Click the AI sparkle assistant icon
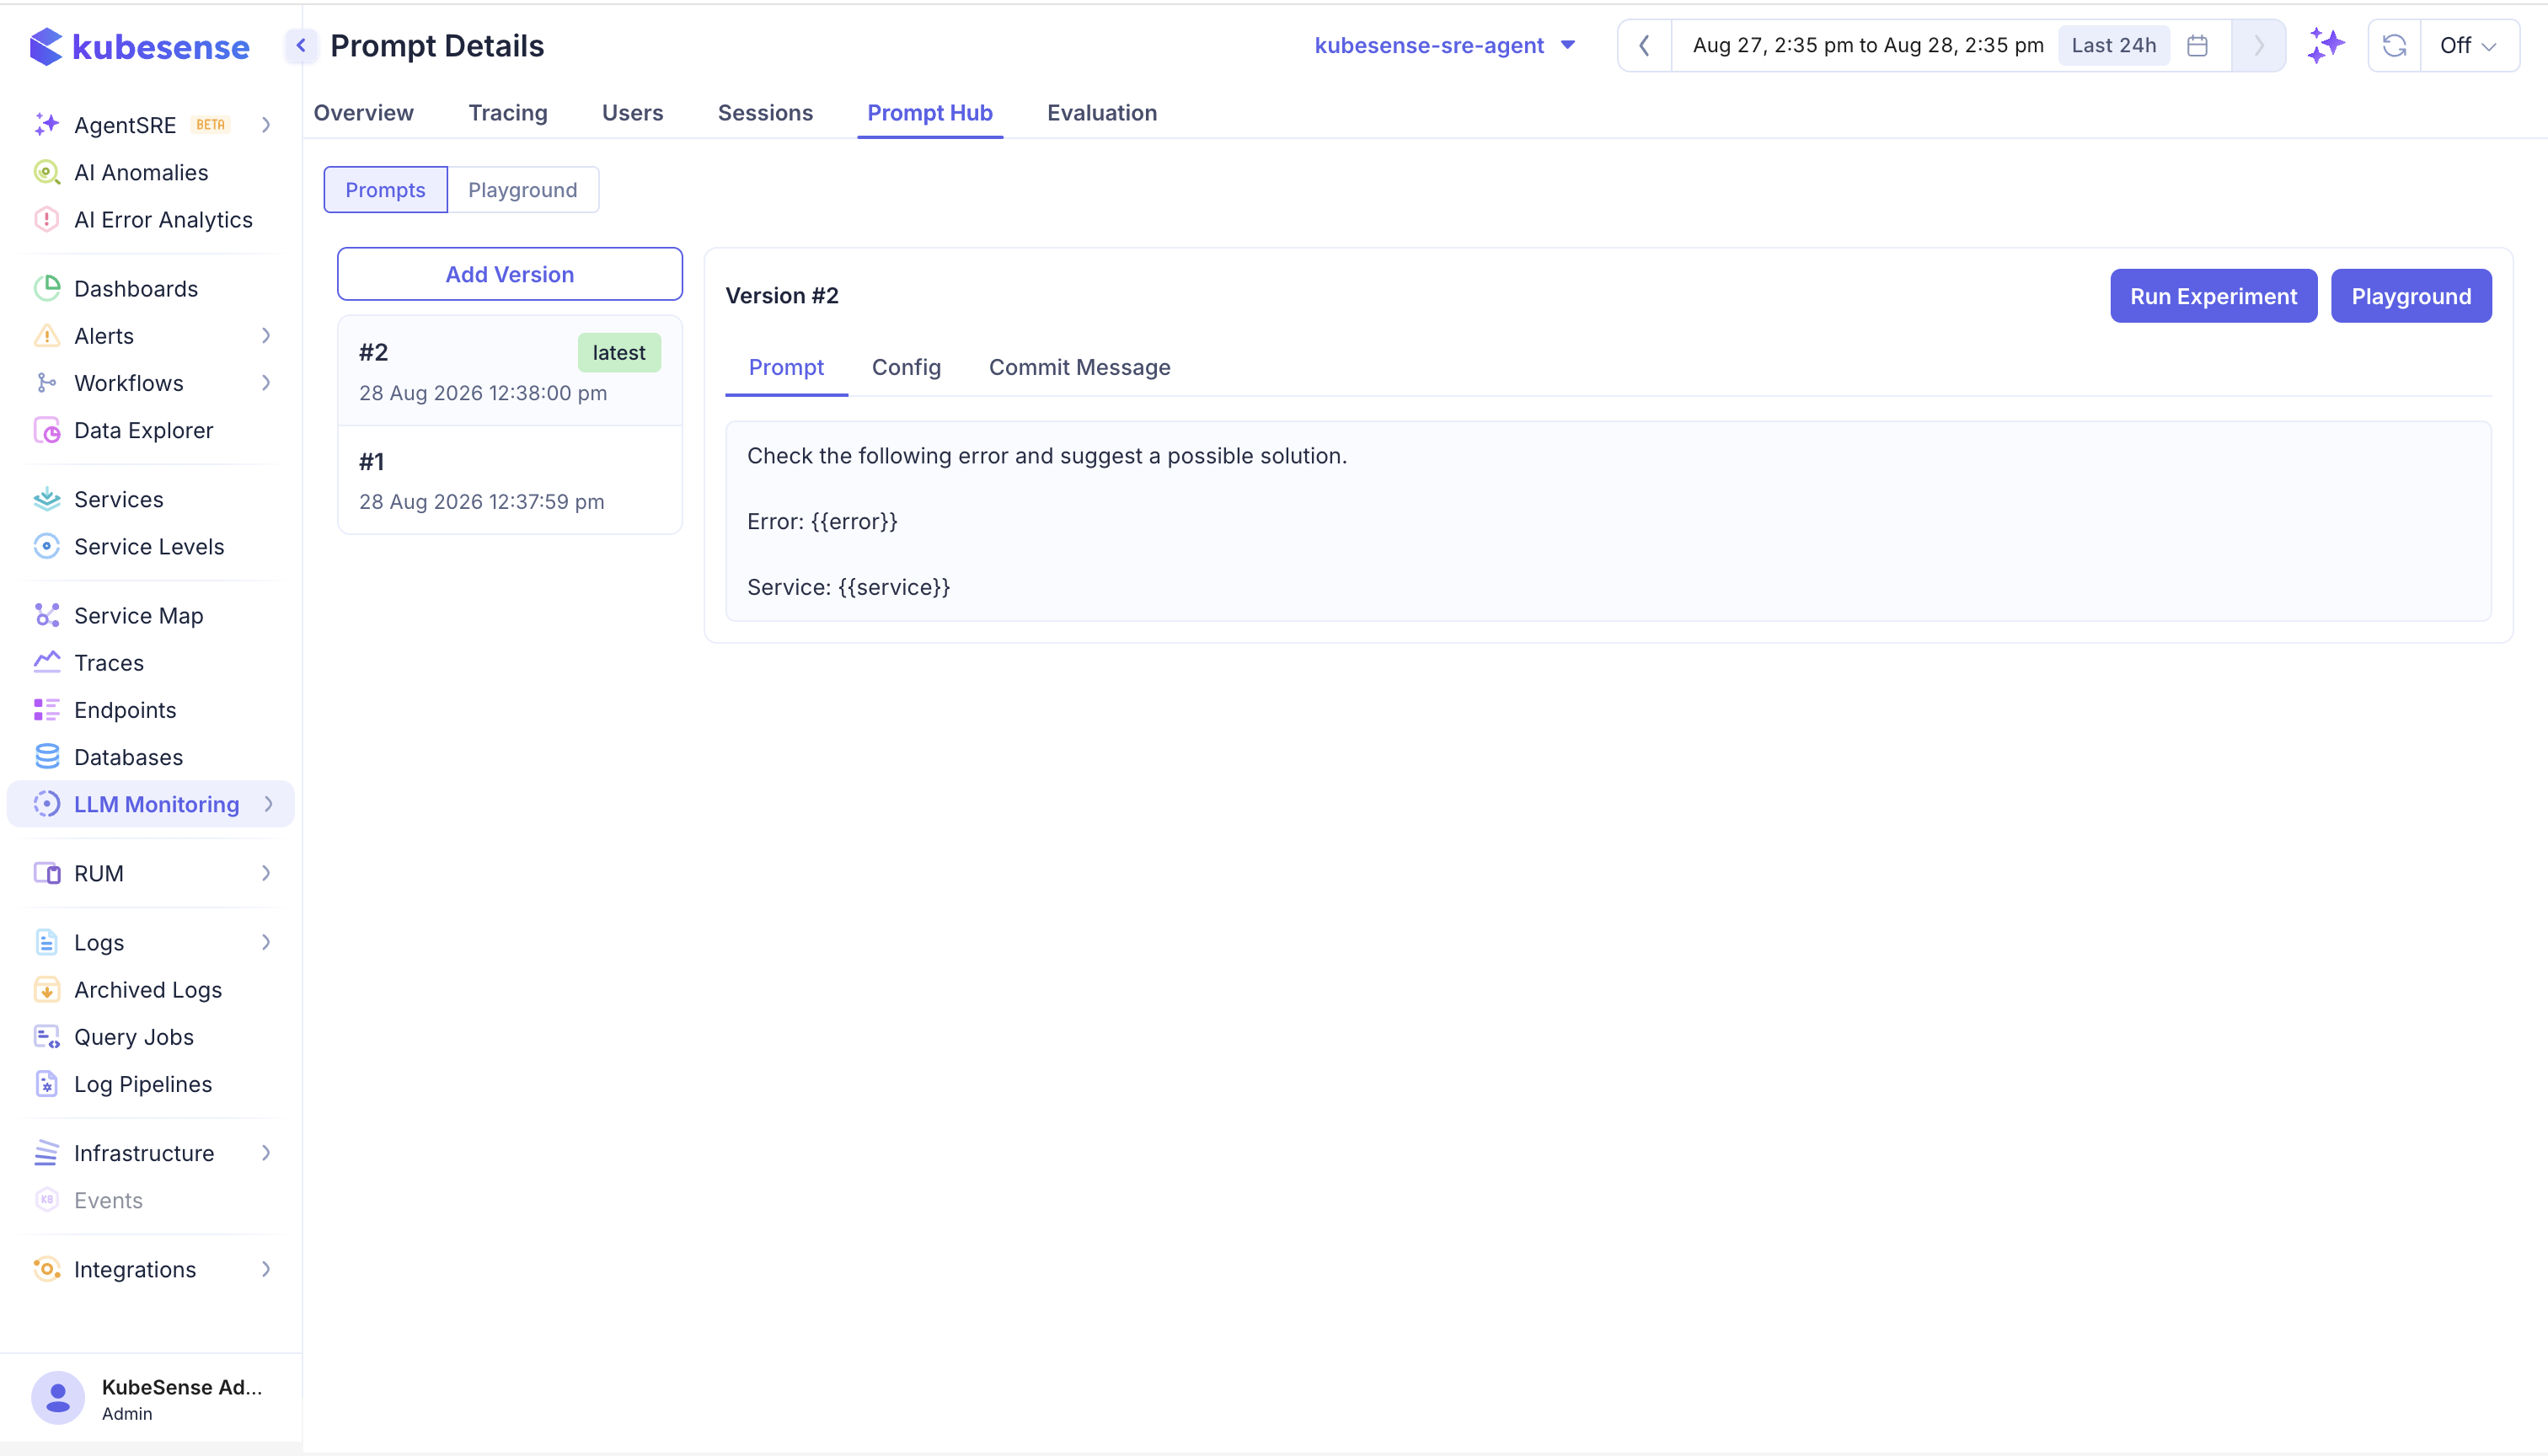 [2325, 46]
